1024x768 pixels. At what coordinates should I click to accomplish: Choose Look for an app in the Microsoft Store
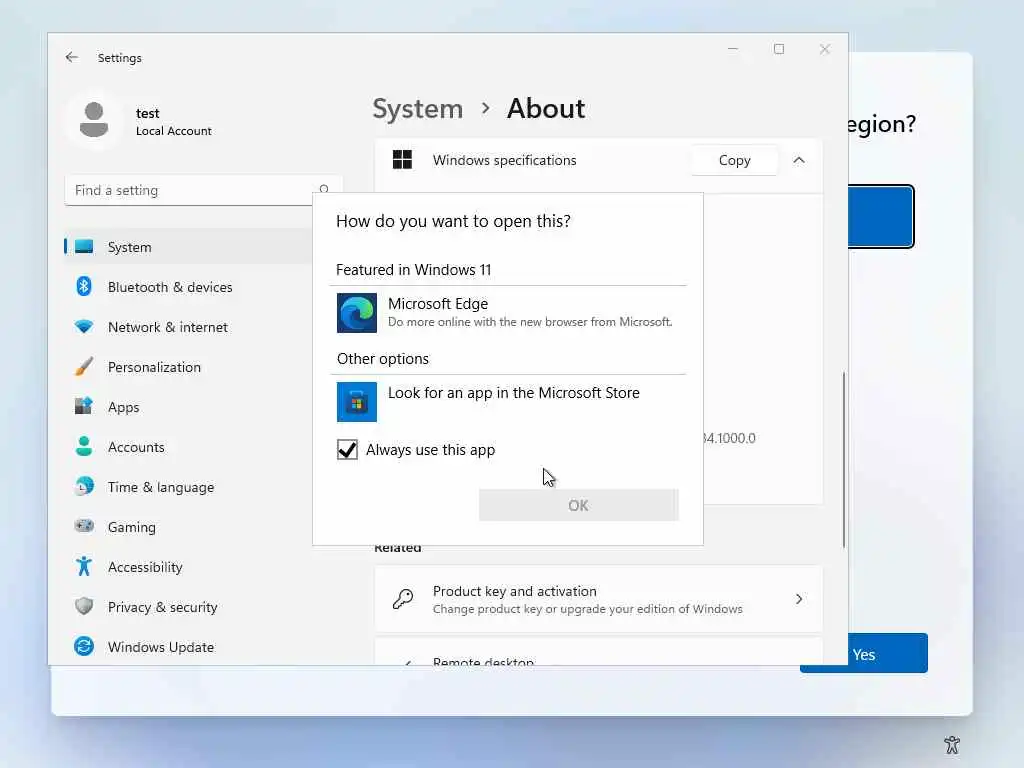point(508,402)
